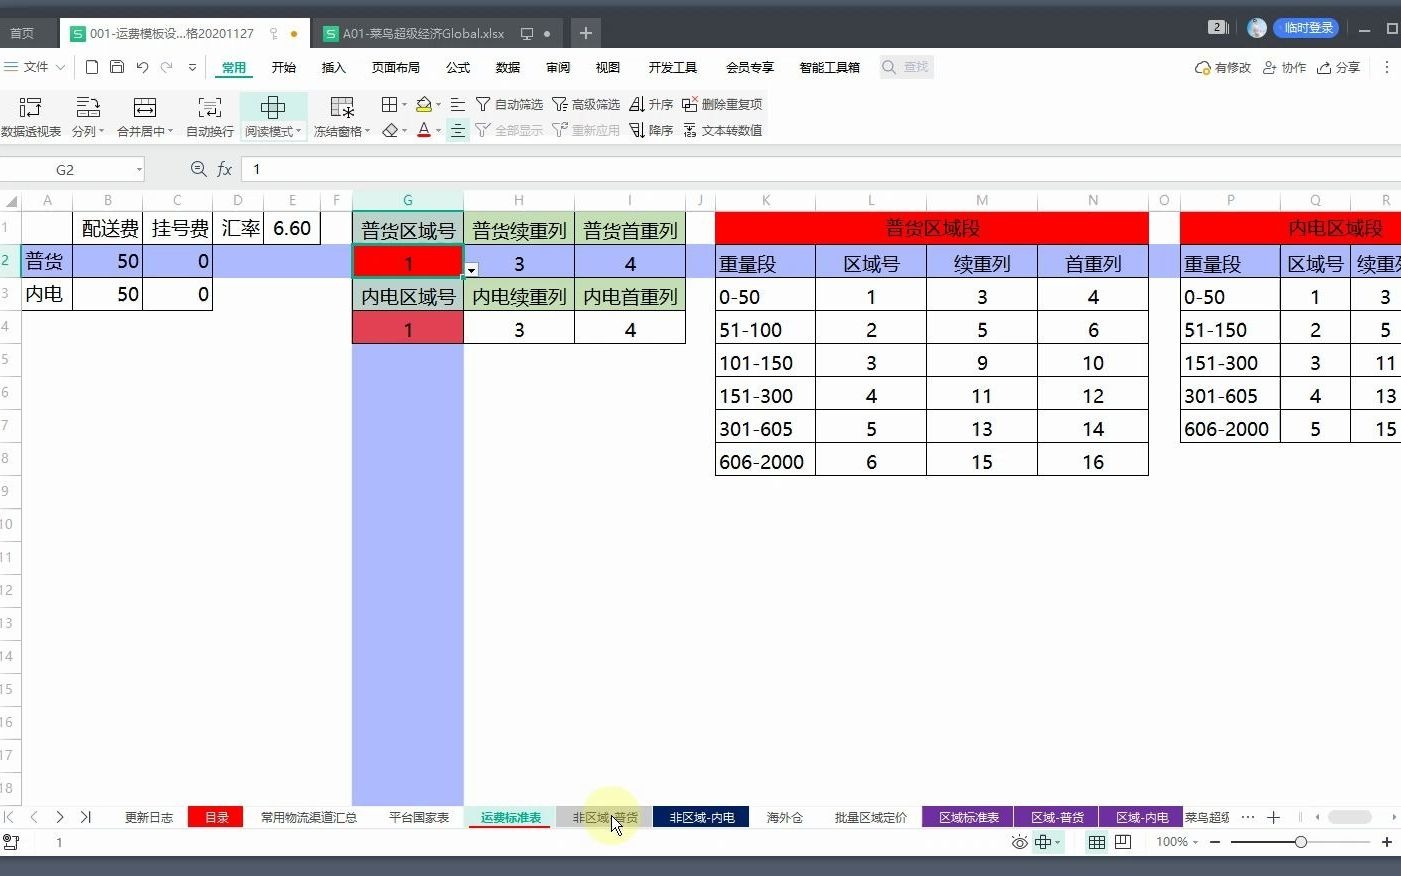The width and height of the screenshot is (1401, 876).
Task: Click 协作 collaborate button
Action: click(1284, 67)
